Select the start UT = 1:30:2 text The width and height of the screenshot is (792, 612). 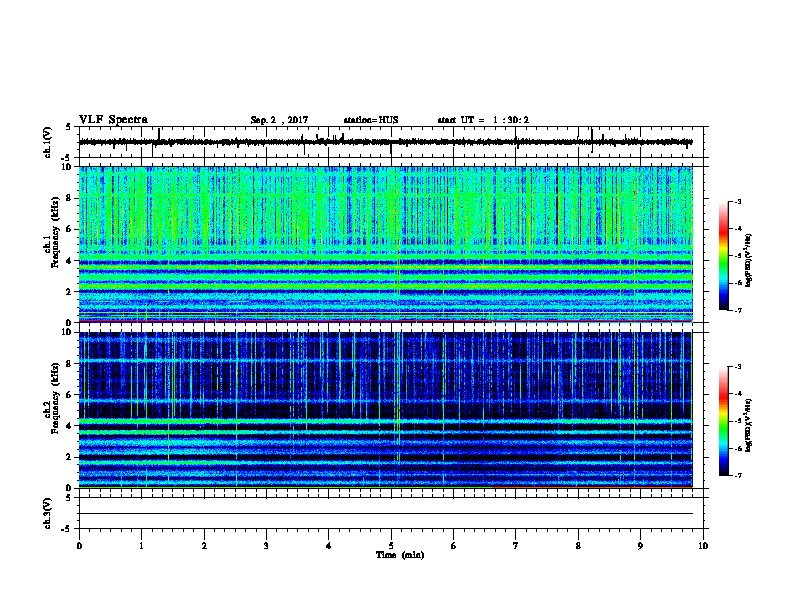tap(483, 120)
